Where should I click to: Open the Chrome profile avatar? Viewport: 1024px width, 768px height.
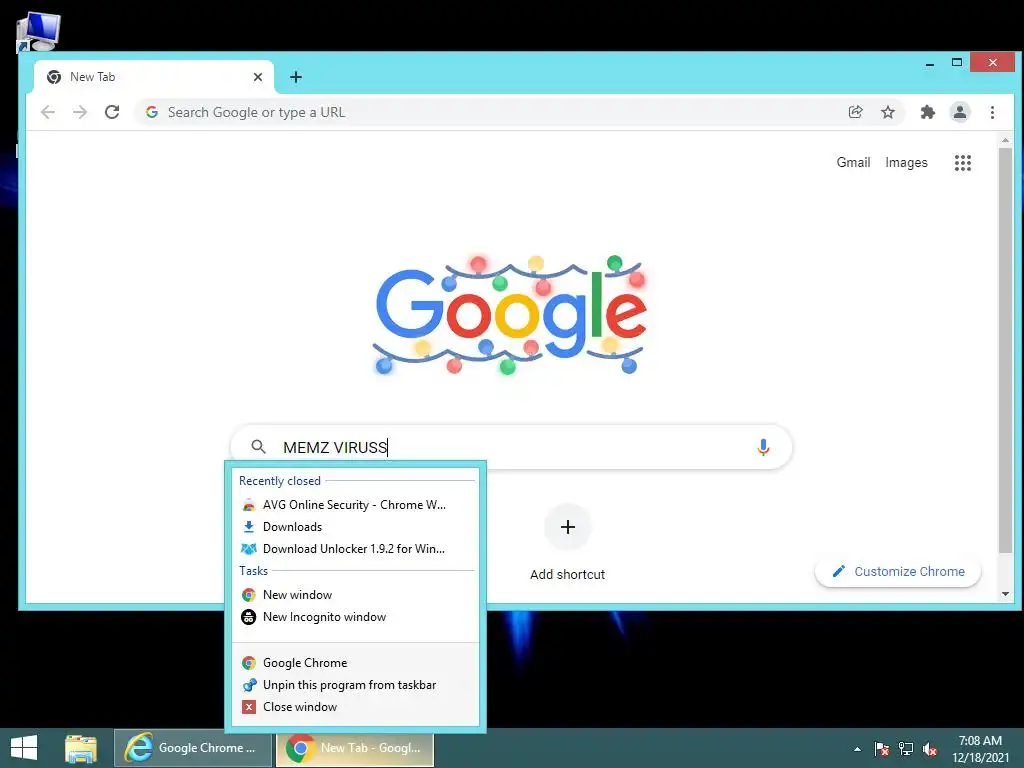(x=959, y=112)
